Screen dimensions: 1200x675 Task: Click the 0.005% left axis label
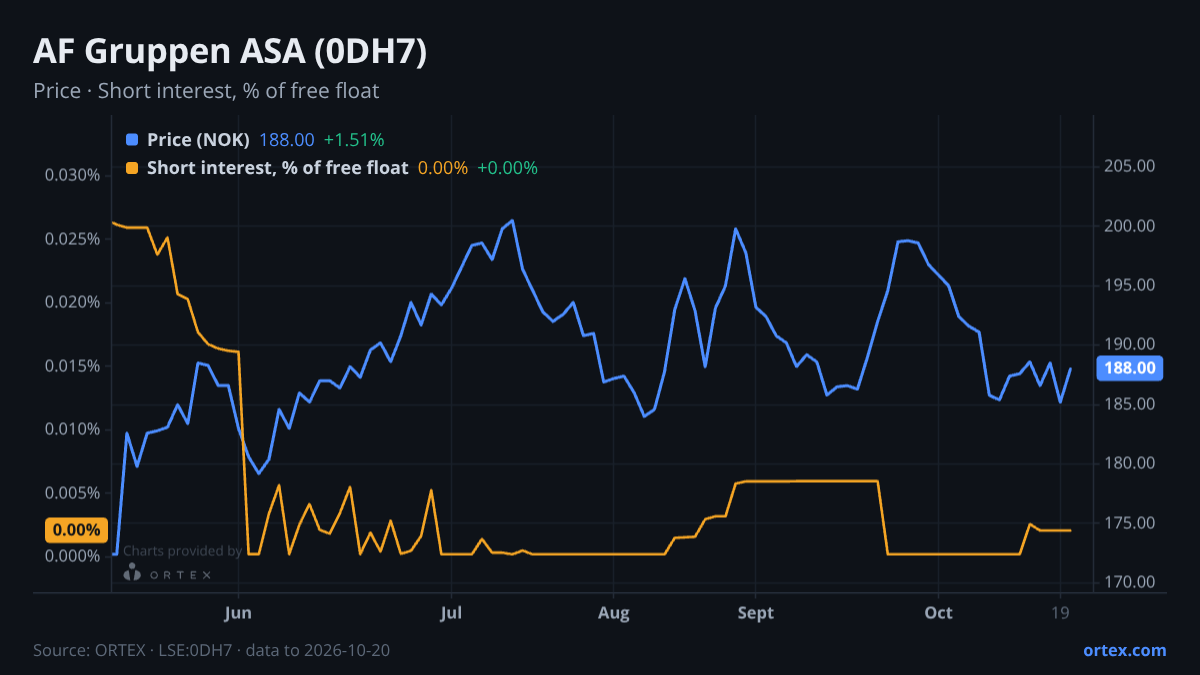coord(73,493)
